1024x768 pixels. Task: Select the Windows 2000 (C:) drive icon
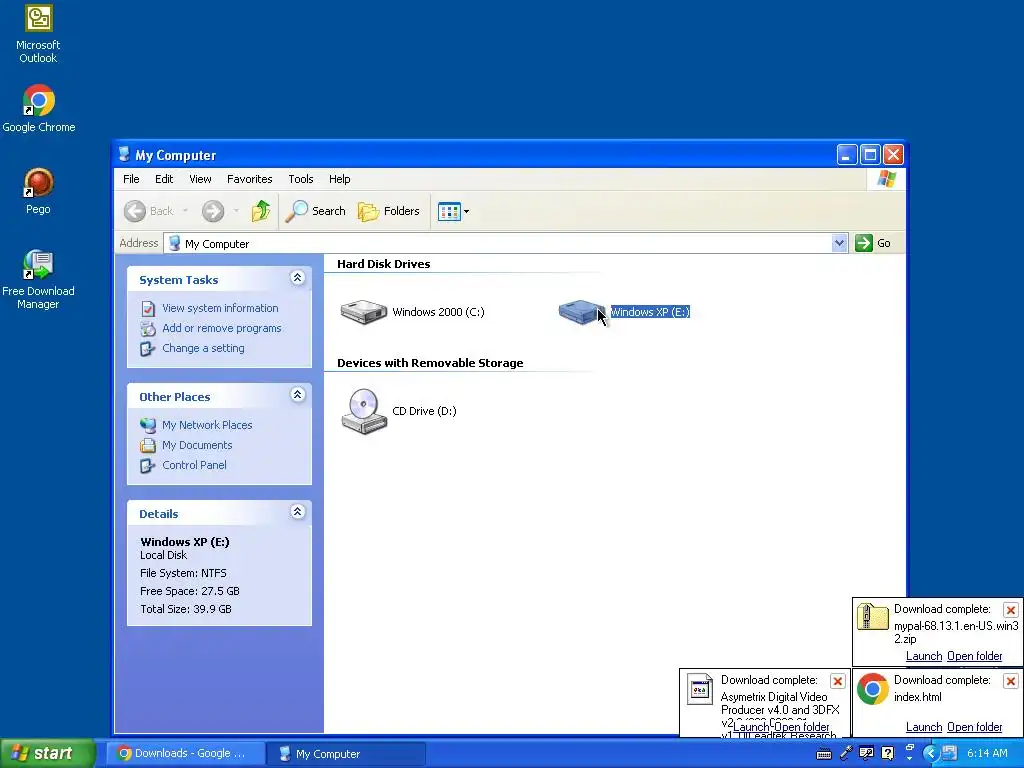(364, 312)
